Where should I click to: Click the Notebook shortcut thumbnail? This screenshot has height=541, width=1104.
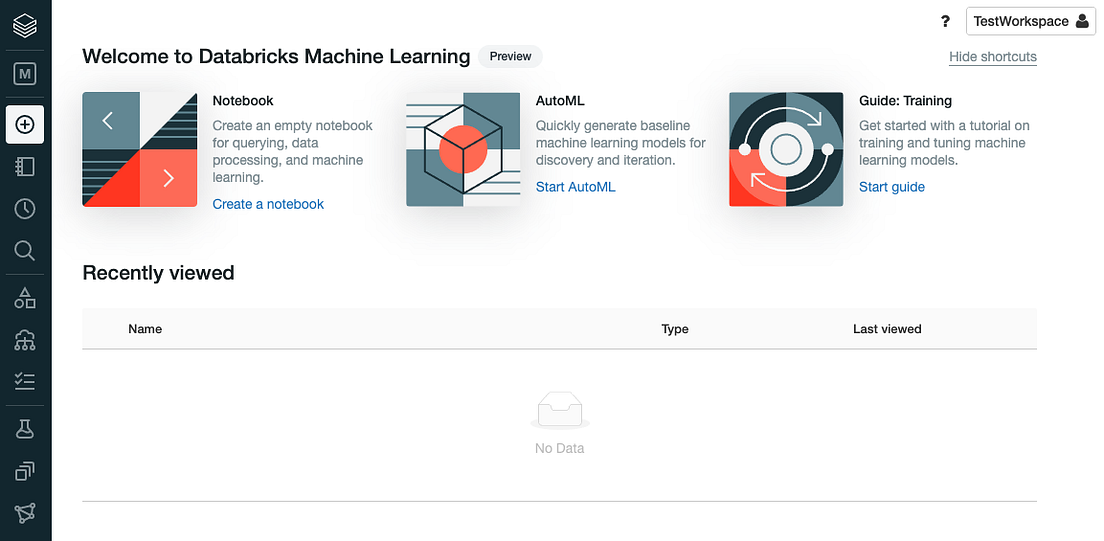click(x=139, y=149)
